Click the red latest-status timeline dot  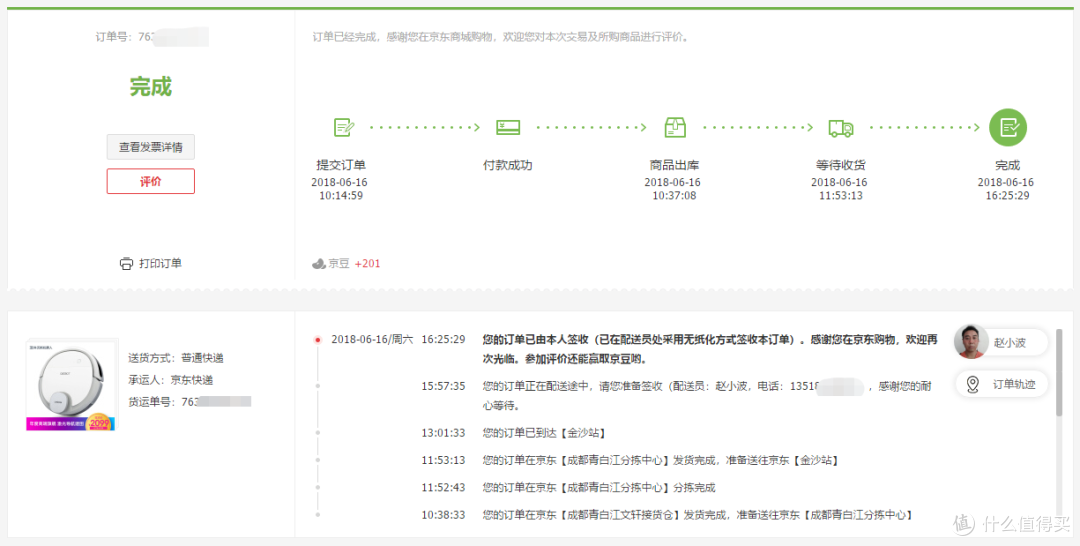[x=318, y=339]
